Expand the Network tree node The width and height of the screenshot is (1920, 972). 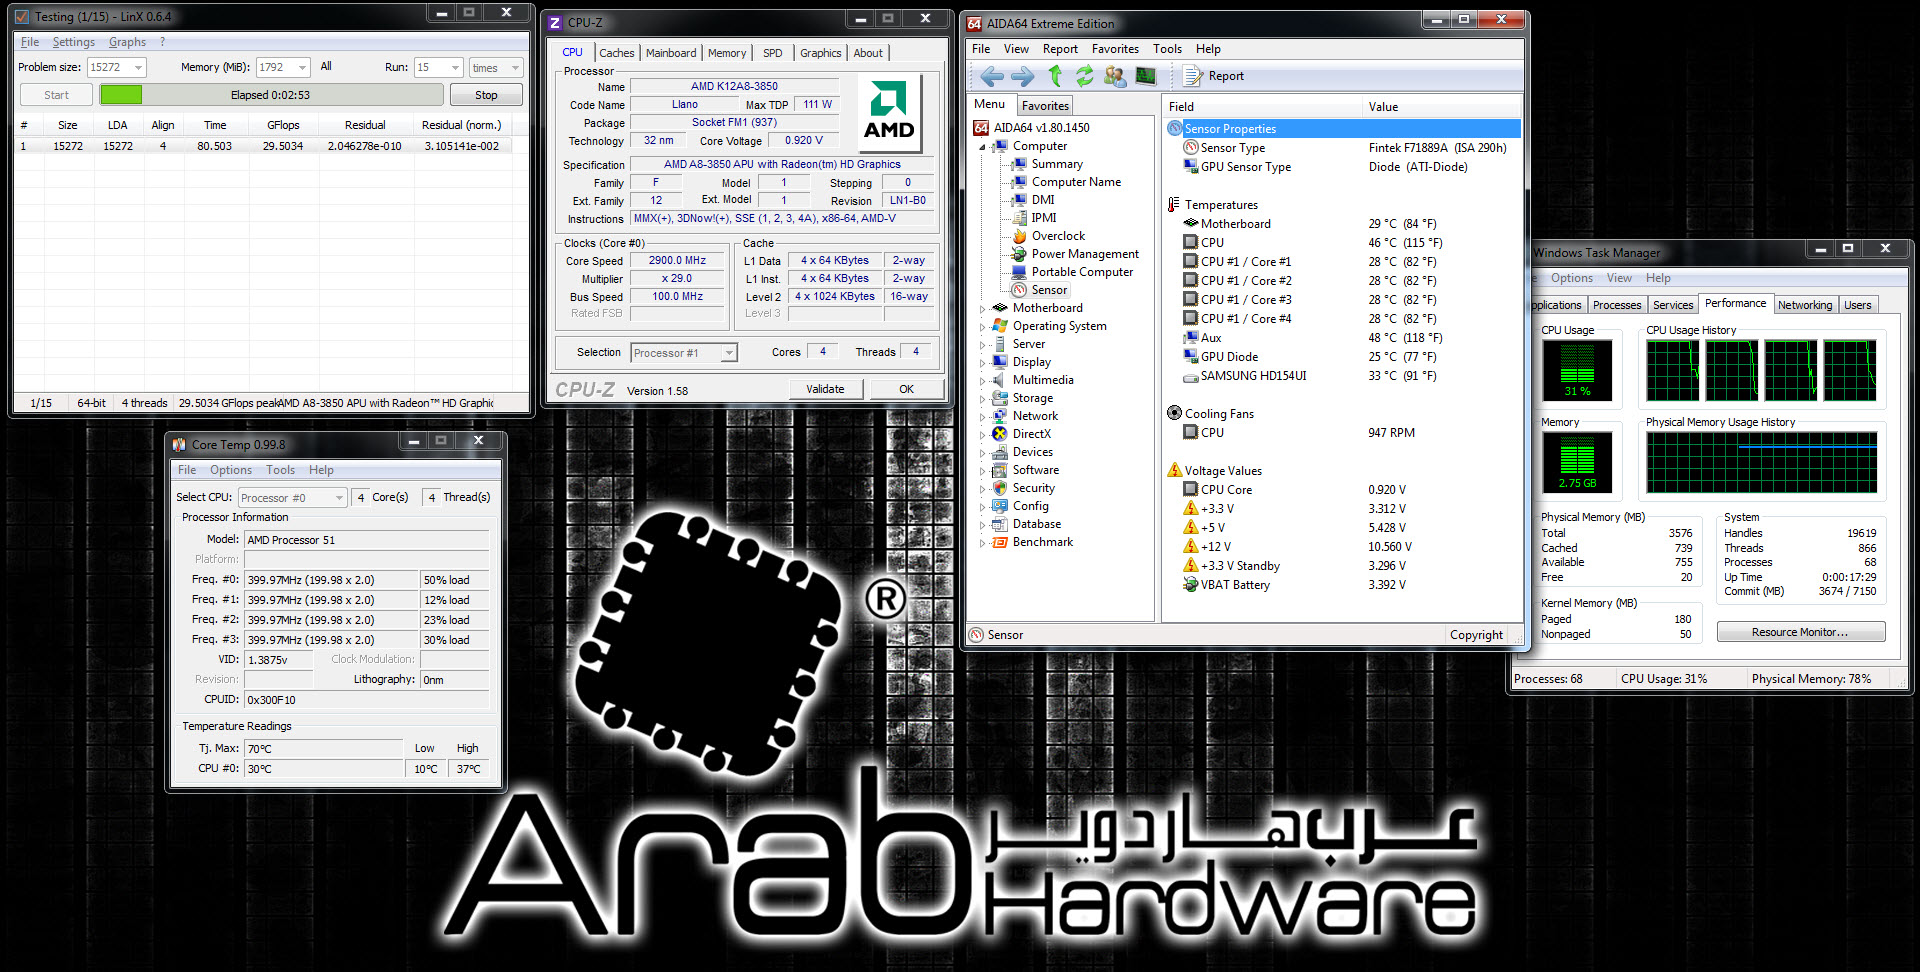click(x=982, y=416)
